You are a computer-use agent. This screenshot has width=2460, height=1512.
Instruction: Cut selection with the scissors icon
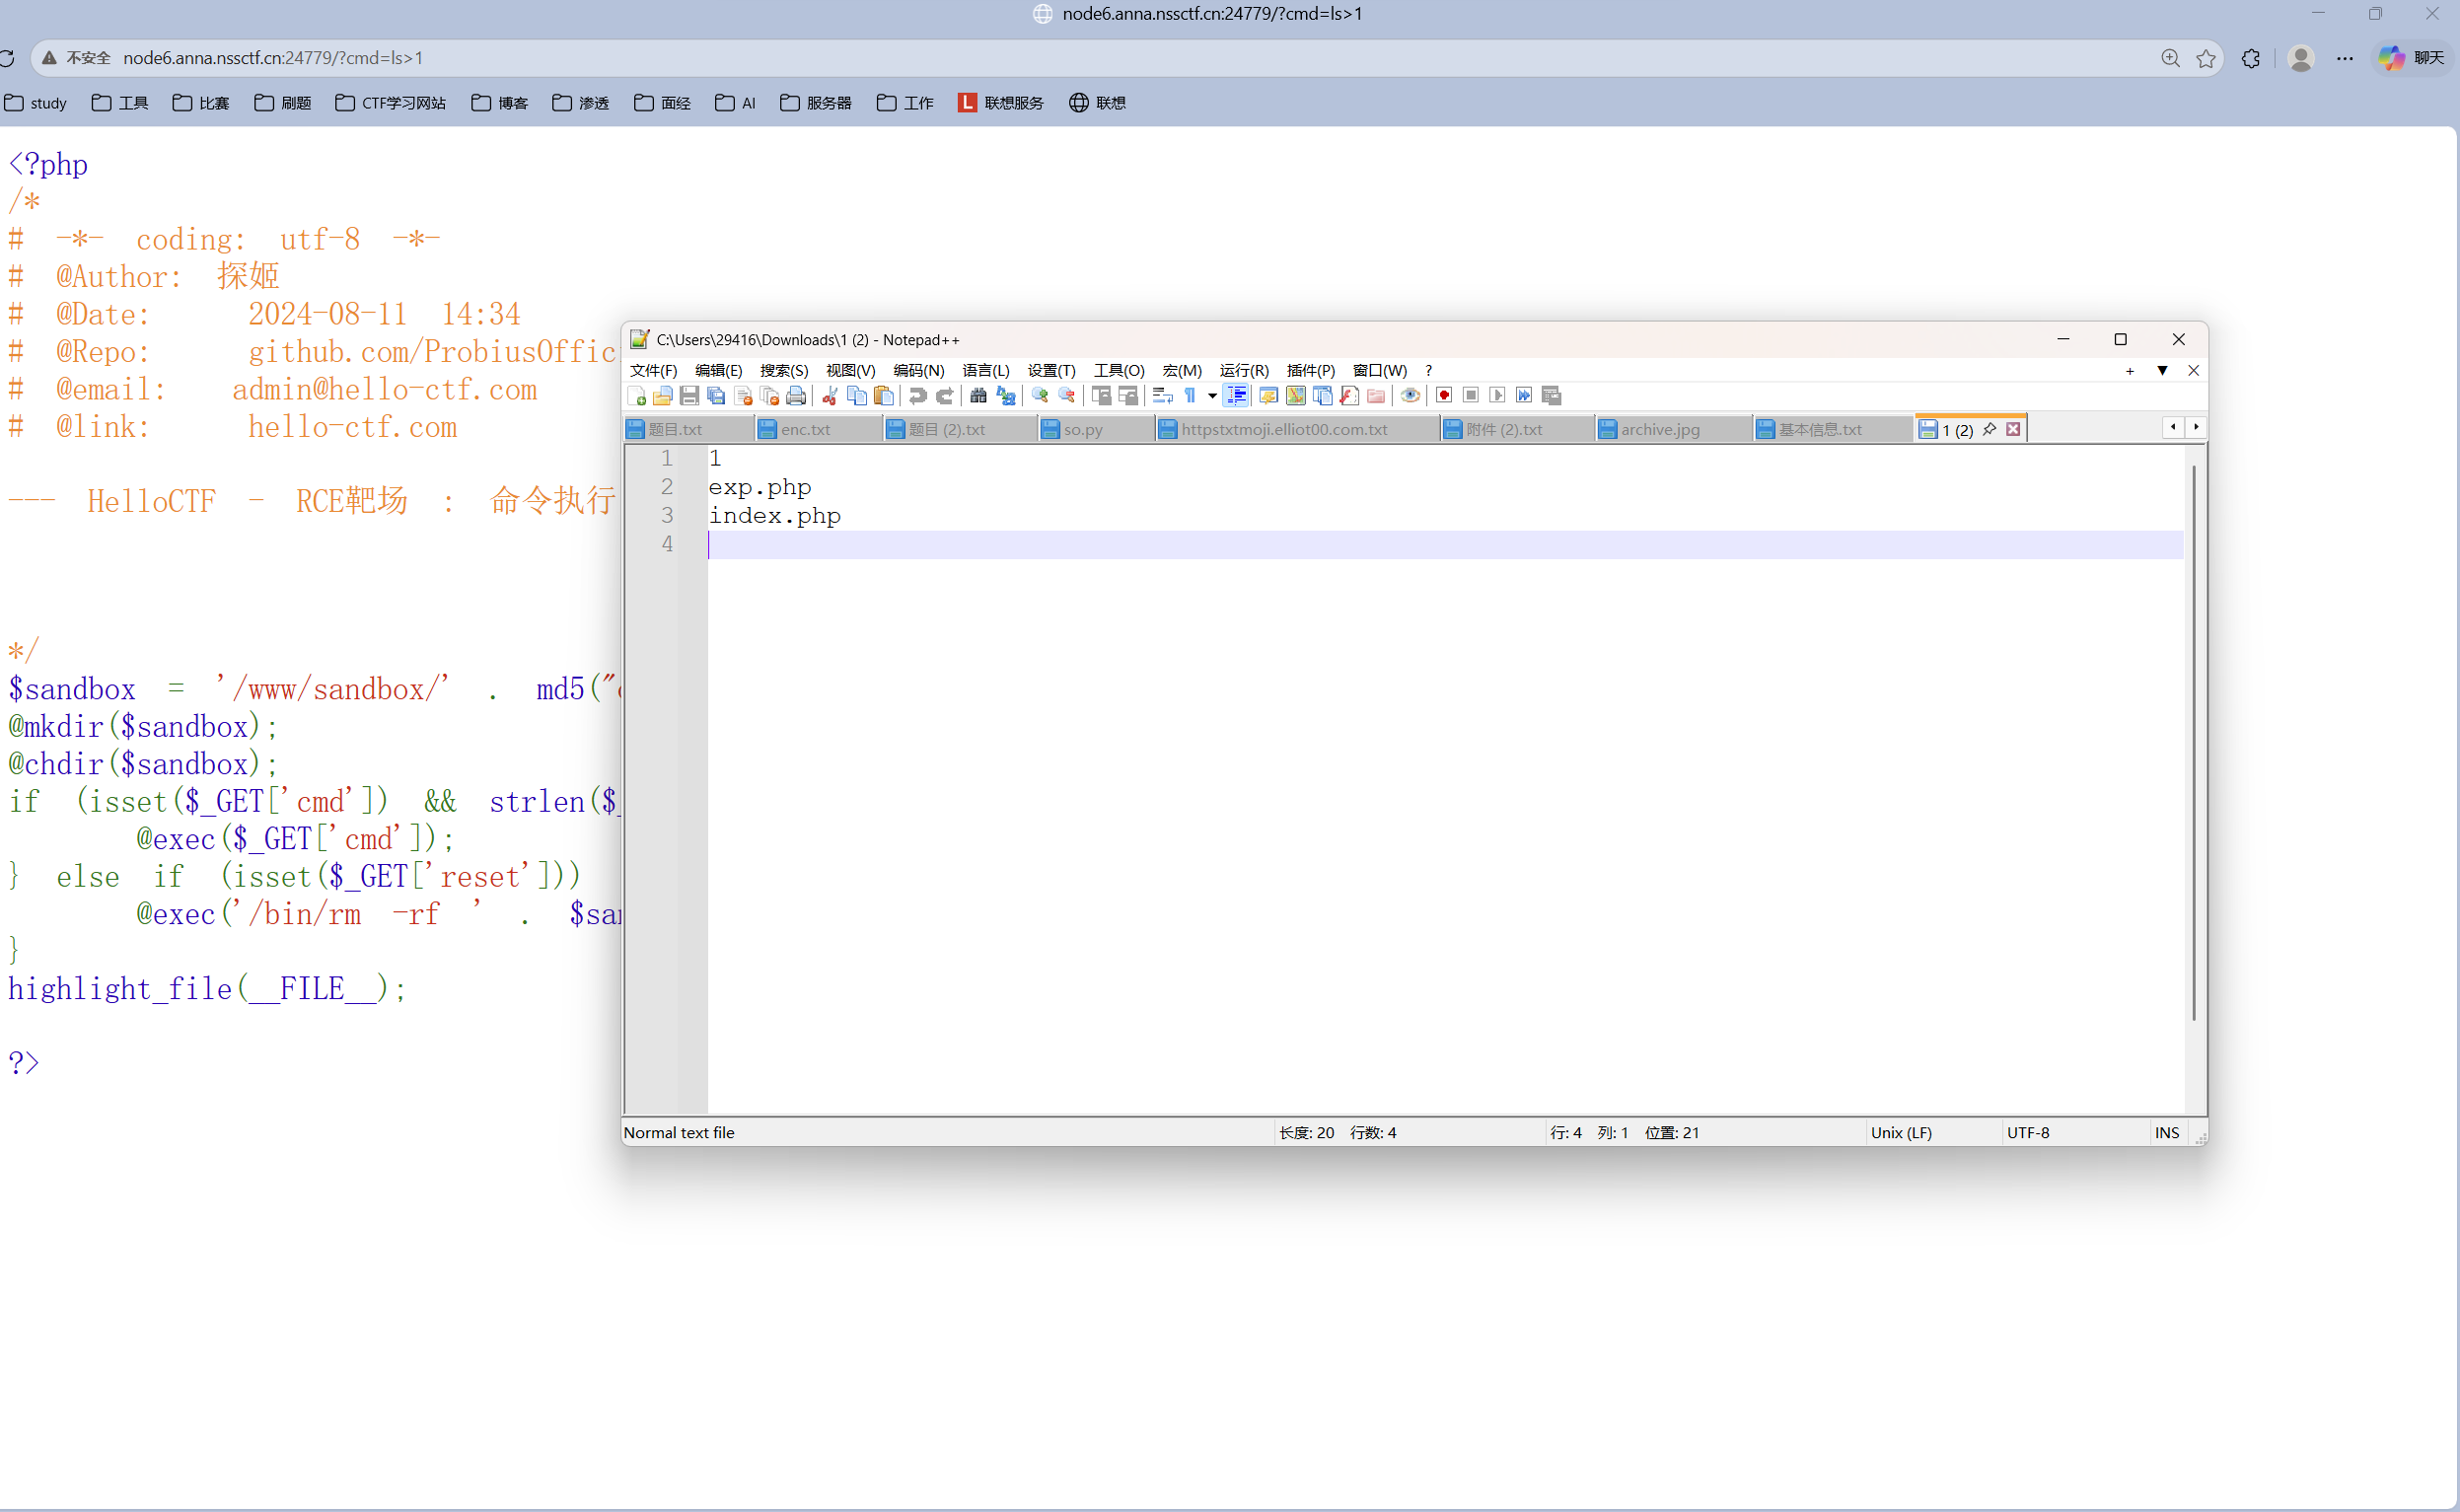point(830,396)
